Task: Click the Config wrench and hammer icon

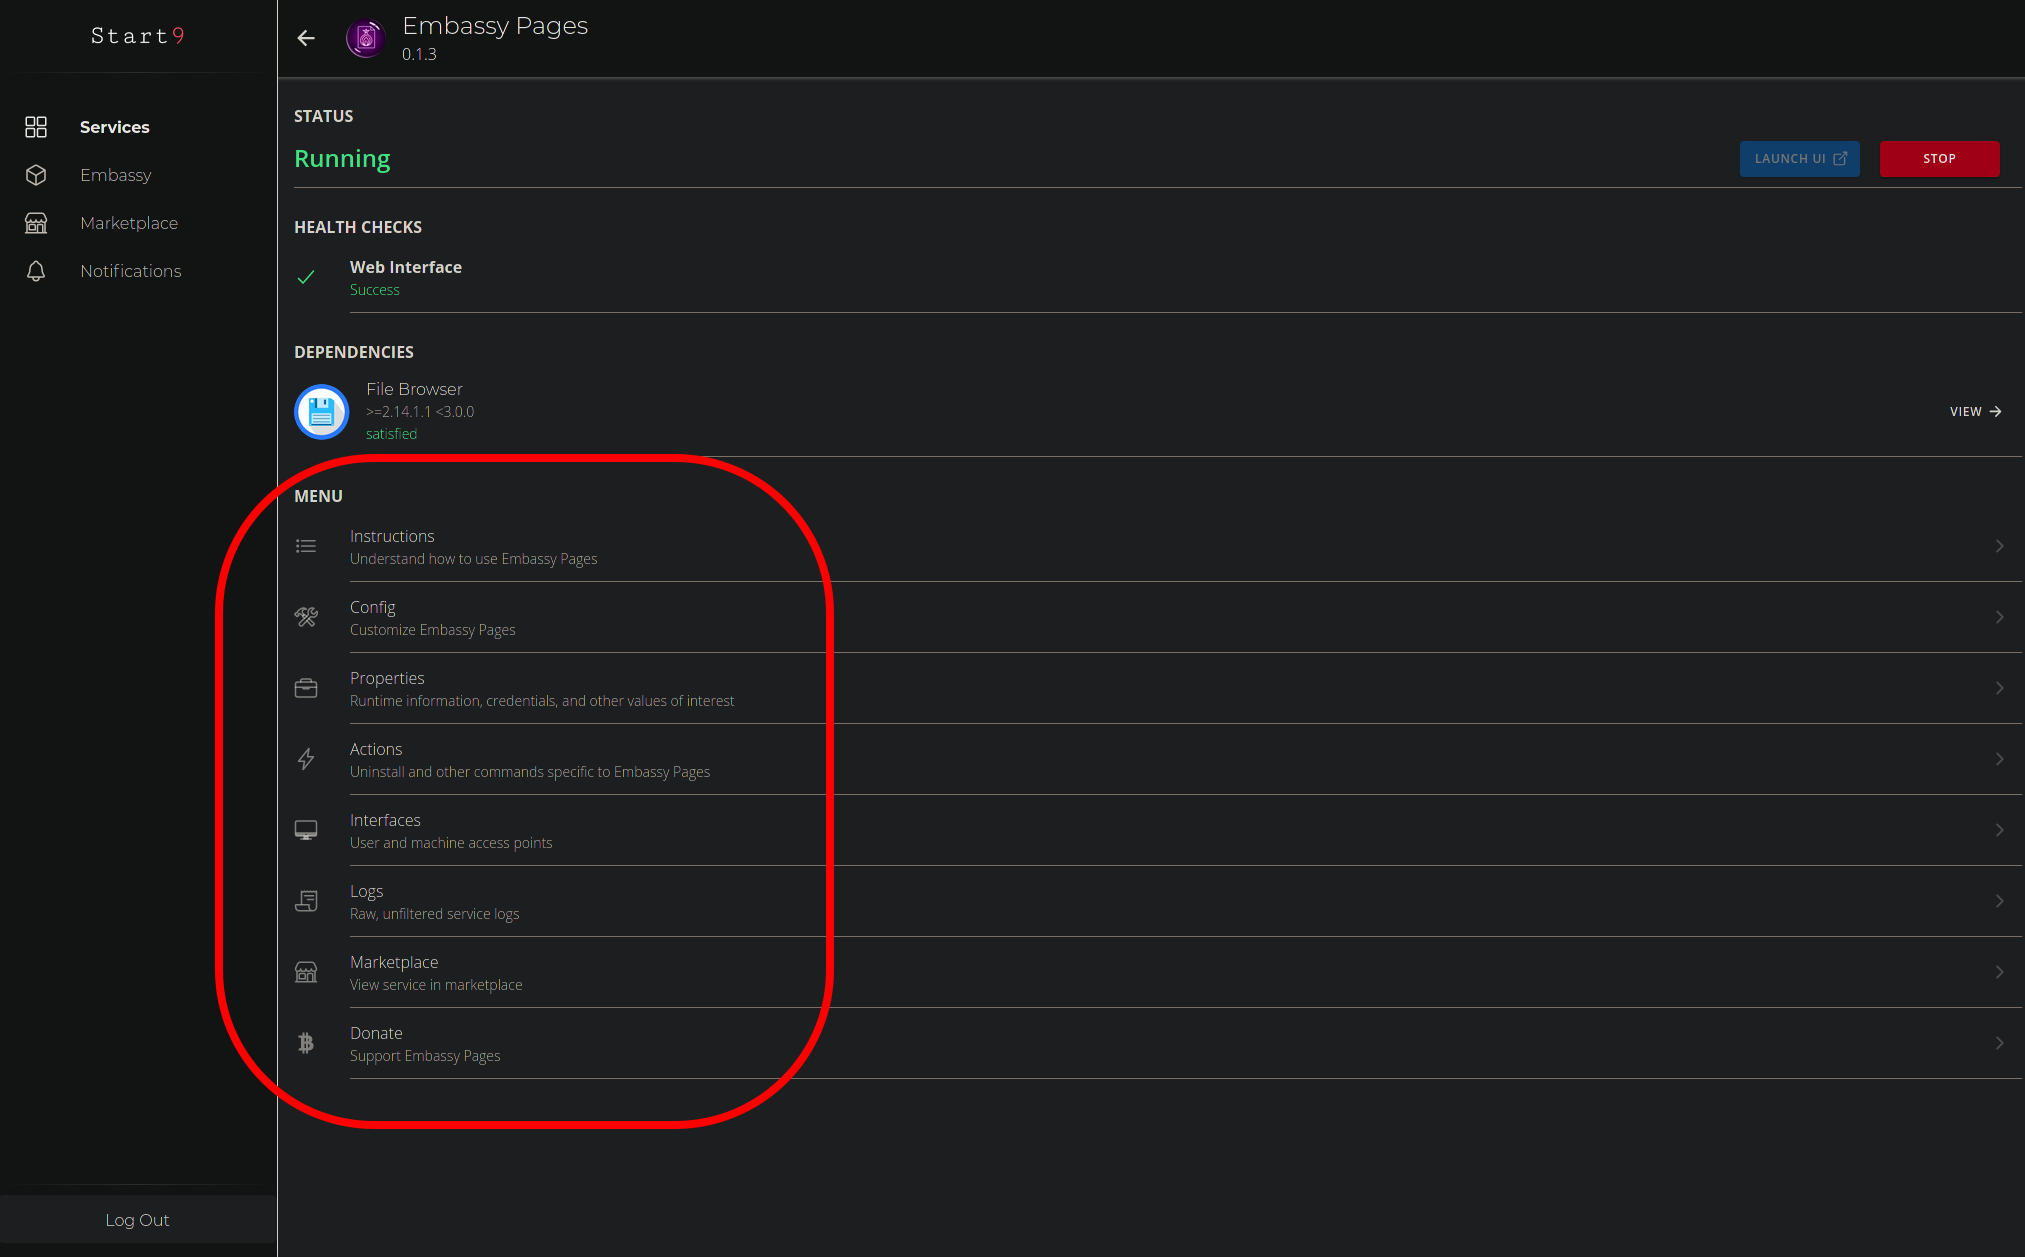Action: point(306,617)
